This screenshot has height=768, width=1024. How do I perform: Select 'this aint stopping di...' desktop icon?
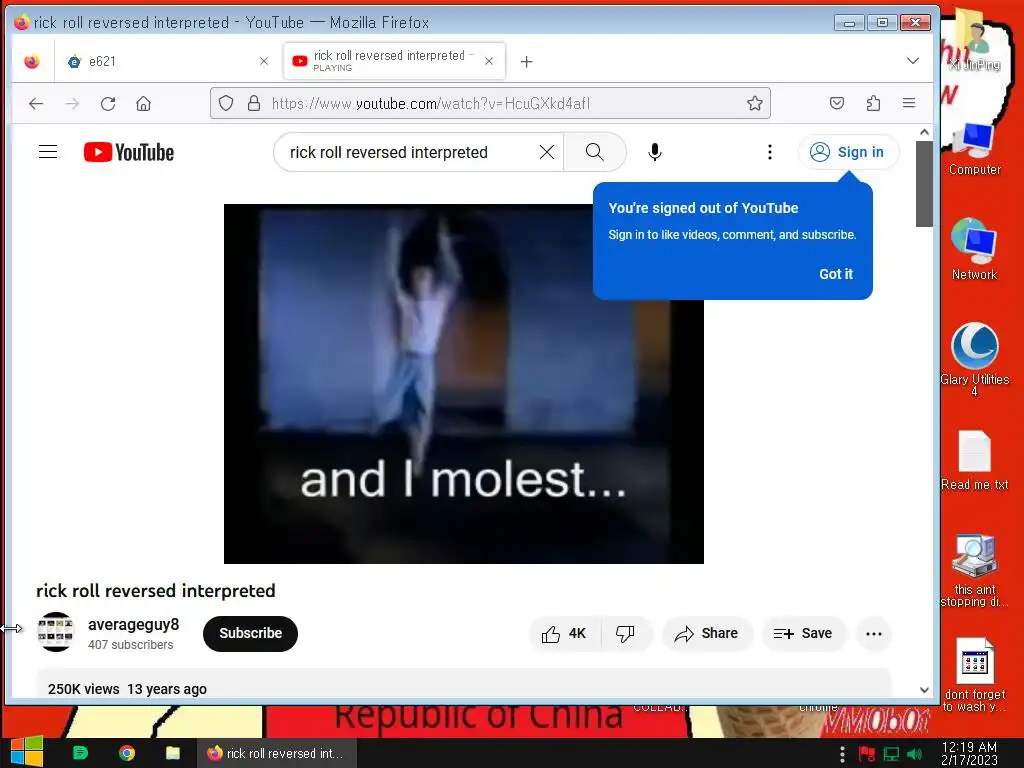click(974, 570)
